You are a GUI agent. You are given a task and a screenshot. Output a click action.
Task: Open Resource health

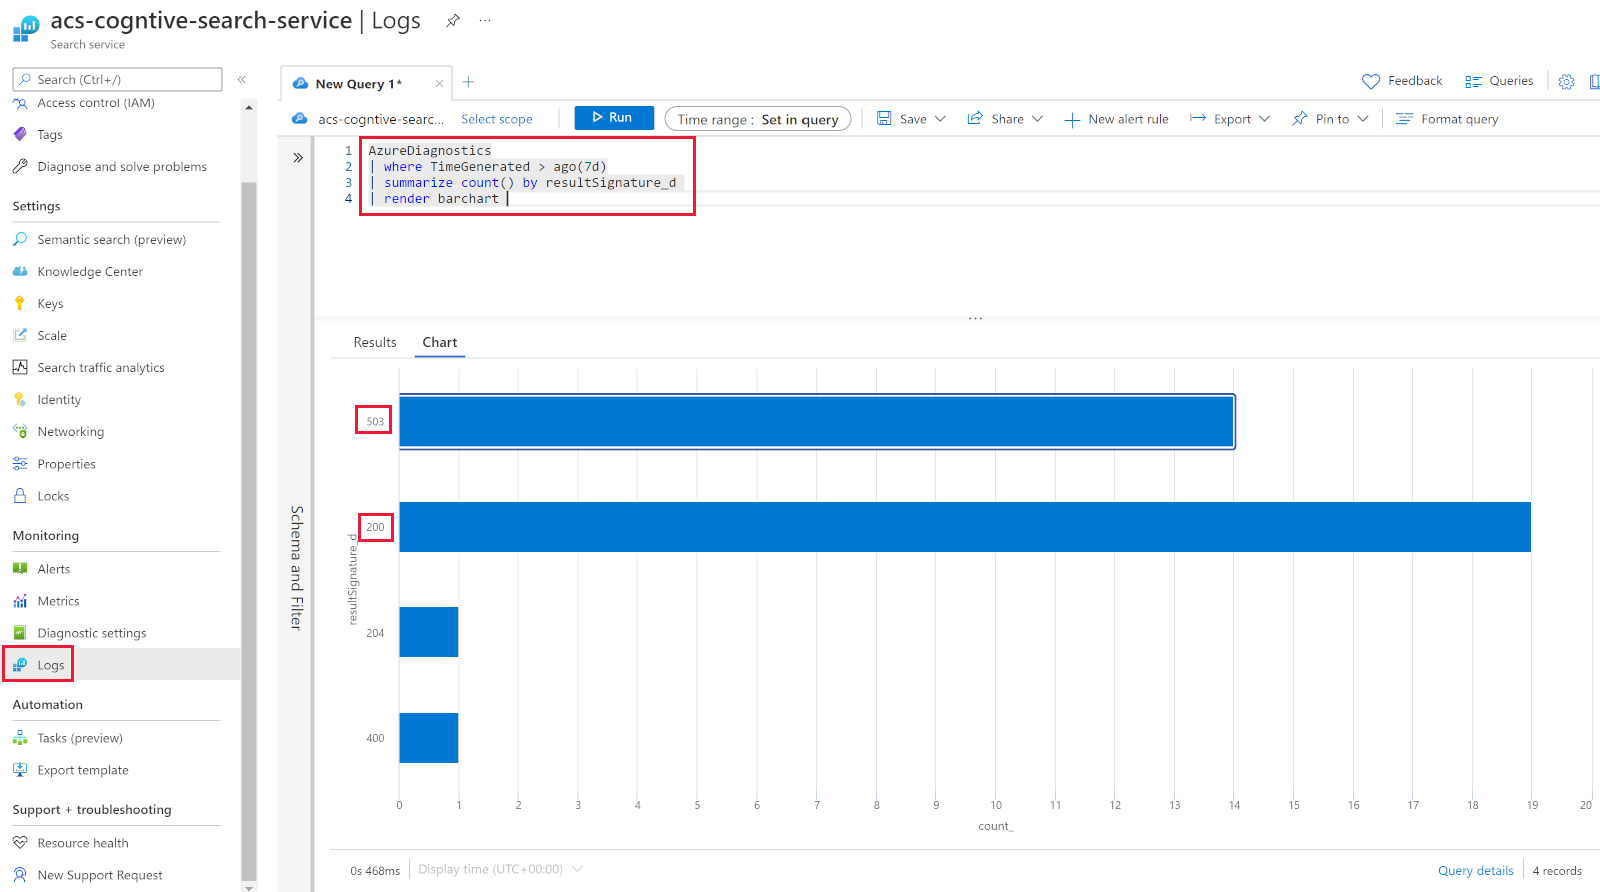click(83, 843)
